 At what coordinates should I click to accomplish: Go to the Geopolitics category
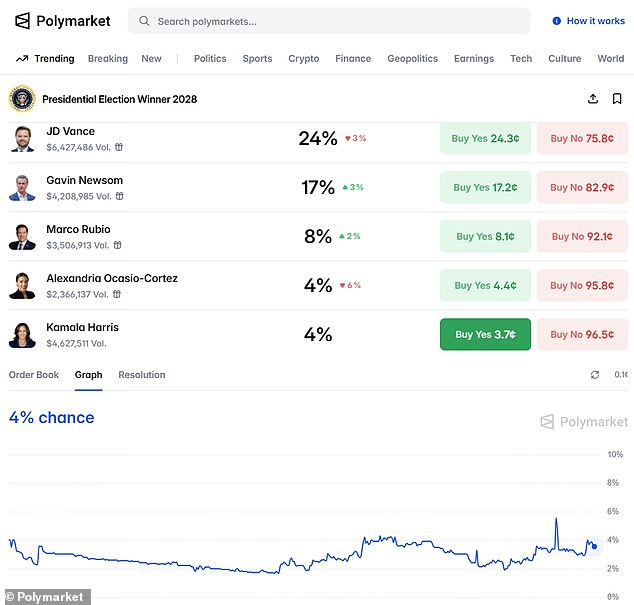tap(412, 59)
